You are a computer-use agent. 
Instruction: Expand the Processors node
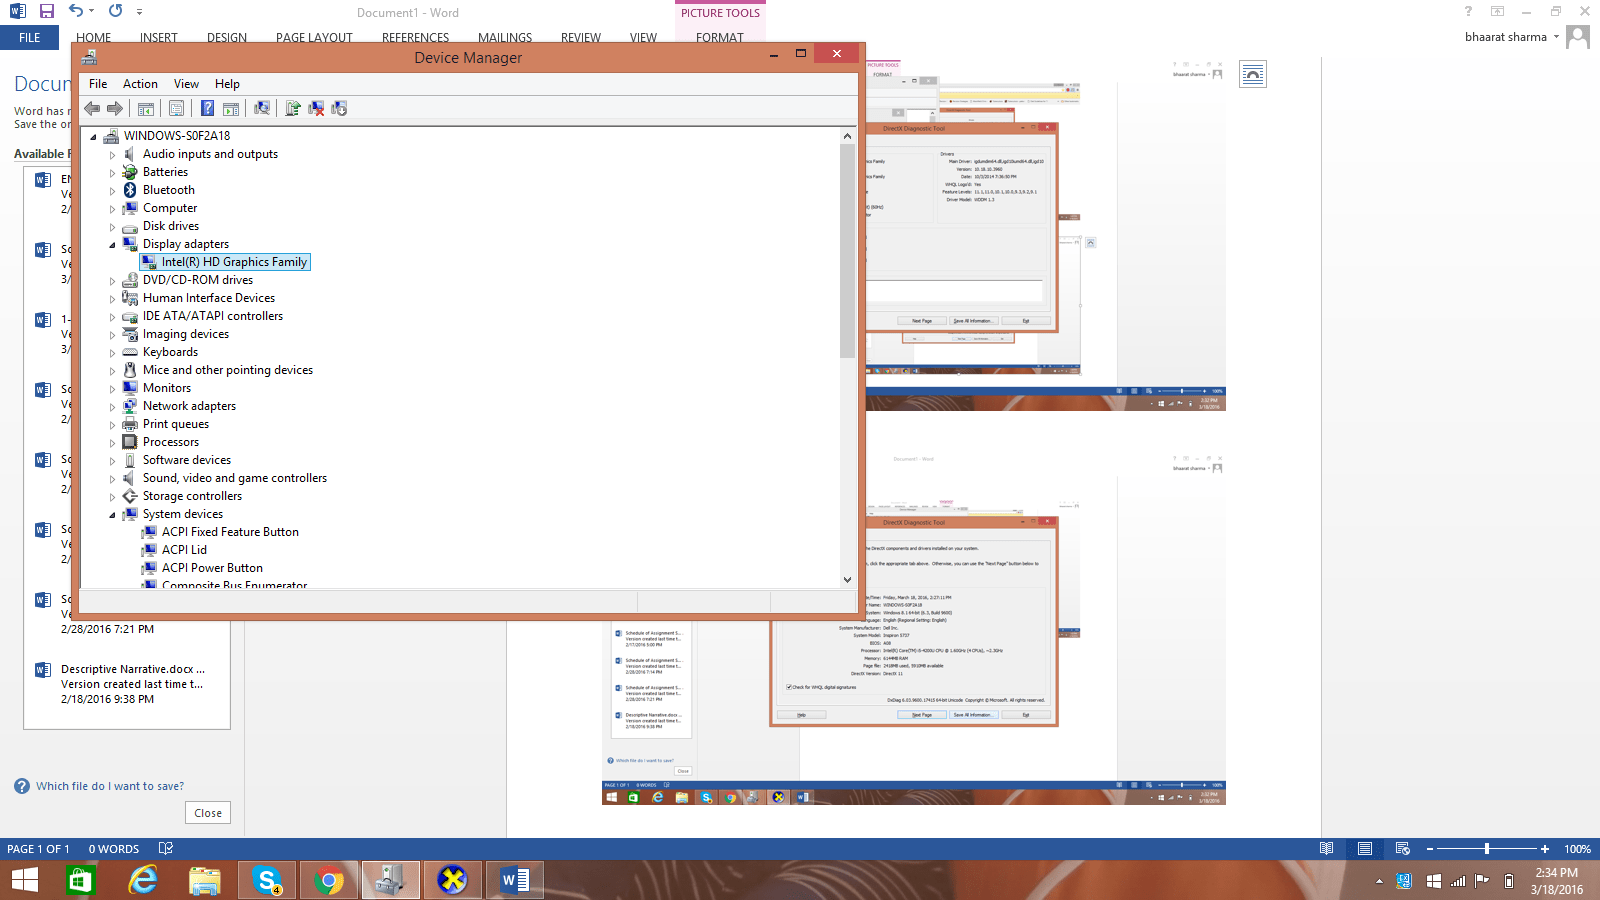[x=112, y=443]
